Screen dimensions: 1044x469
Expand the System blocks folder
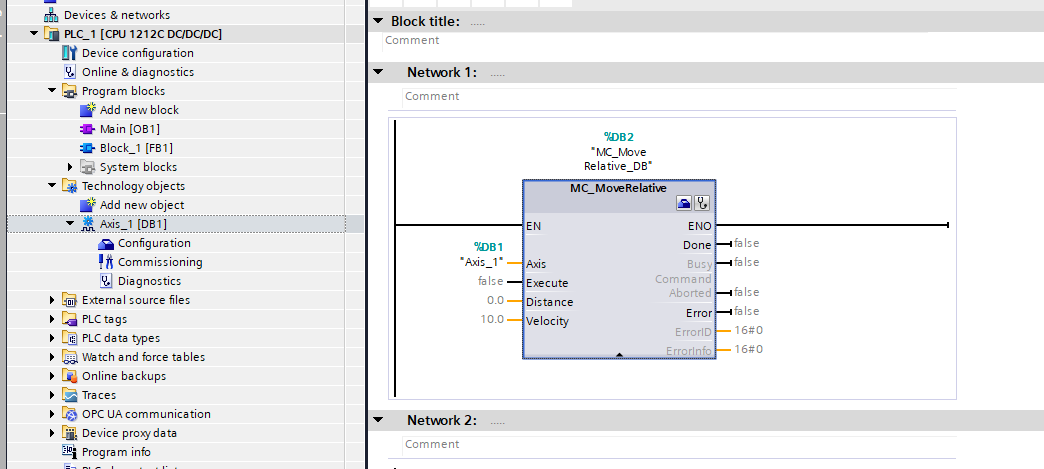pos(71,167)
